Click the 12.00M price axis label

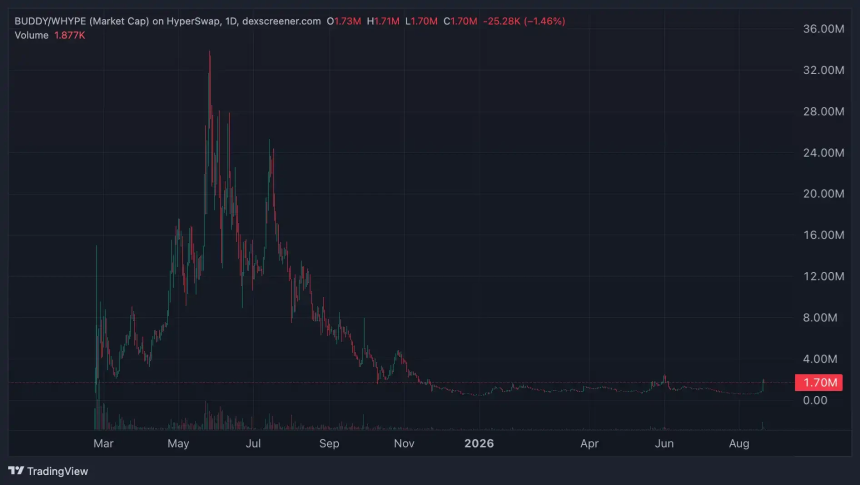pyautogui.click(x=823, y=276)
